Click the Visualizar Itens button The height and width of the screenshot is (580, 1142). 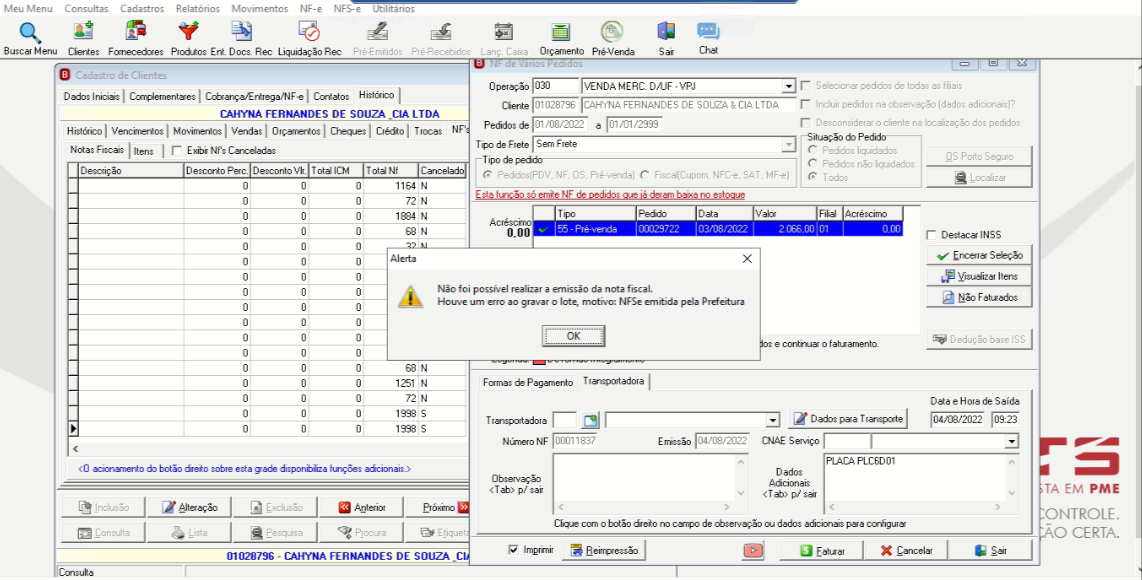coord(980,276)
